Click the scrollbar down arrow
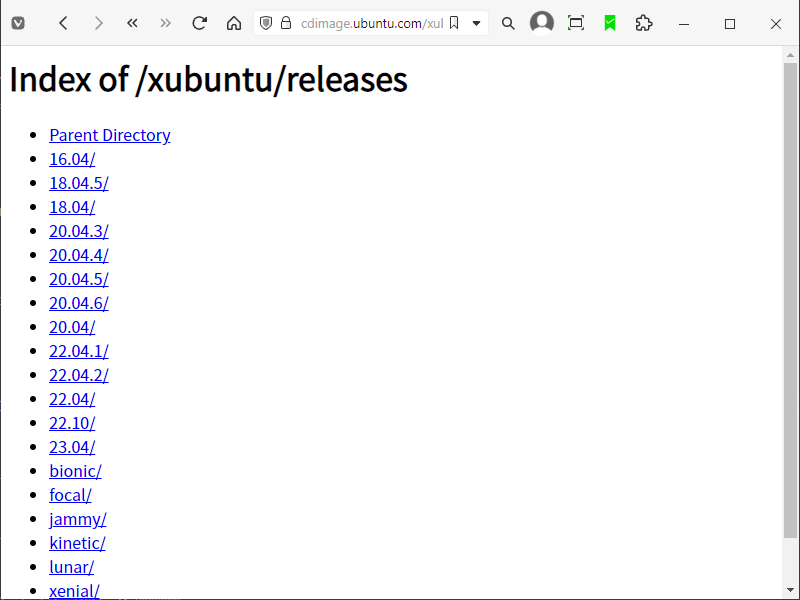This screenshot has width=800, height=600. point(790,590)
